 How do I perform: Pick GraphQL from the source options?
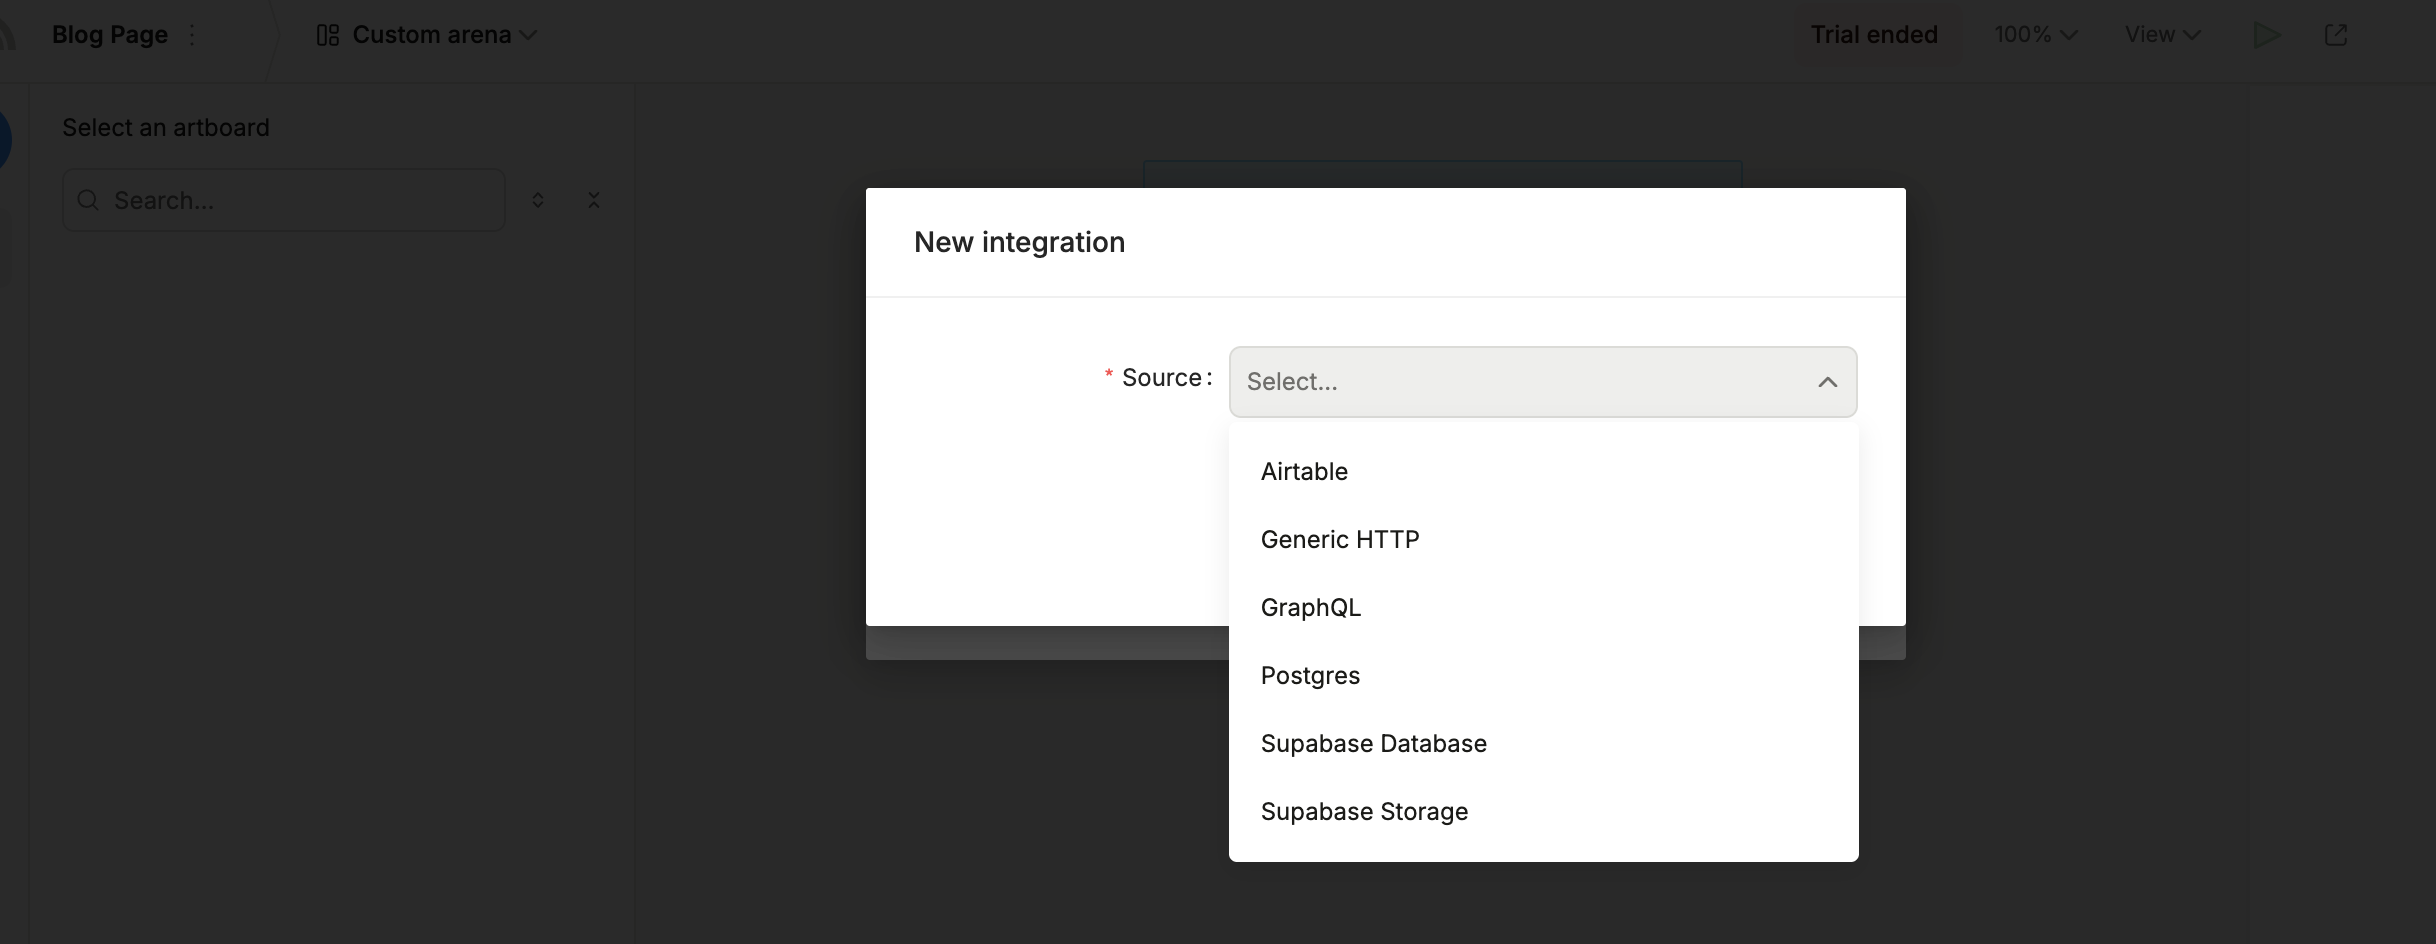click(x=1310, y=607)
